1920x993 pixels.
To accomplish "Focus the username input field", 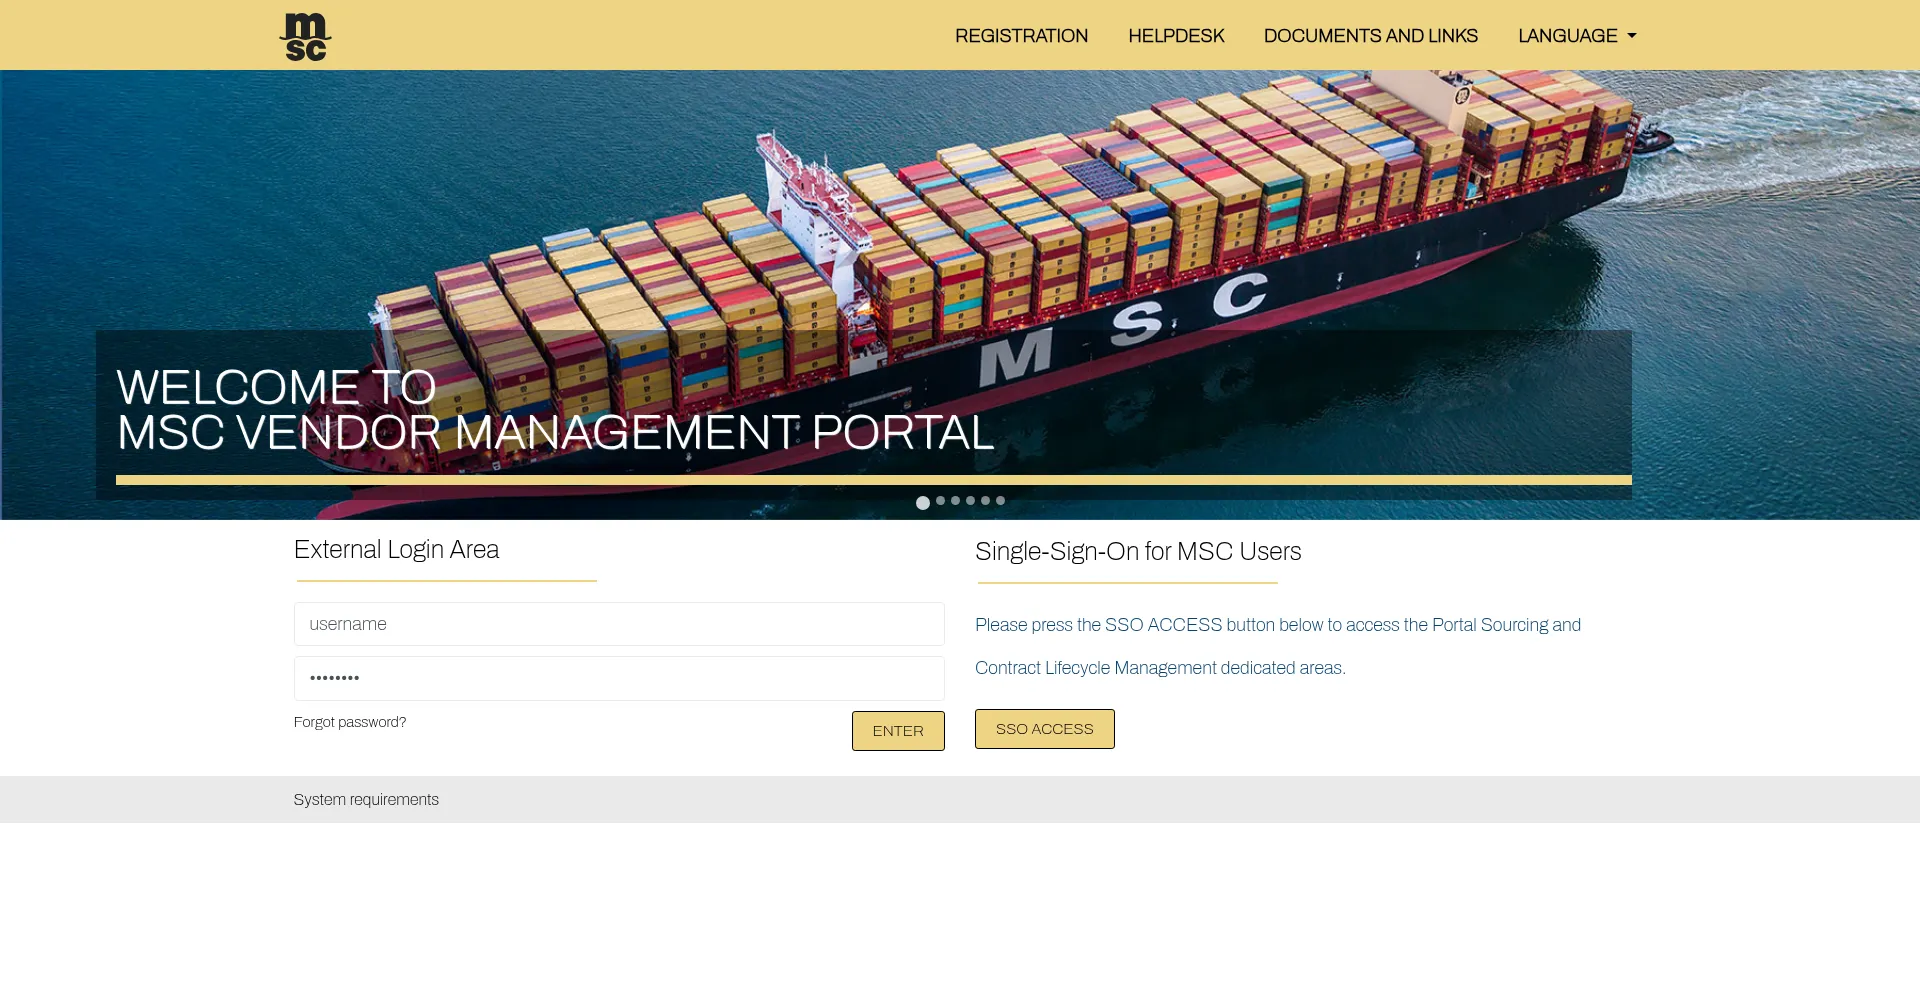I will (619, 624).
